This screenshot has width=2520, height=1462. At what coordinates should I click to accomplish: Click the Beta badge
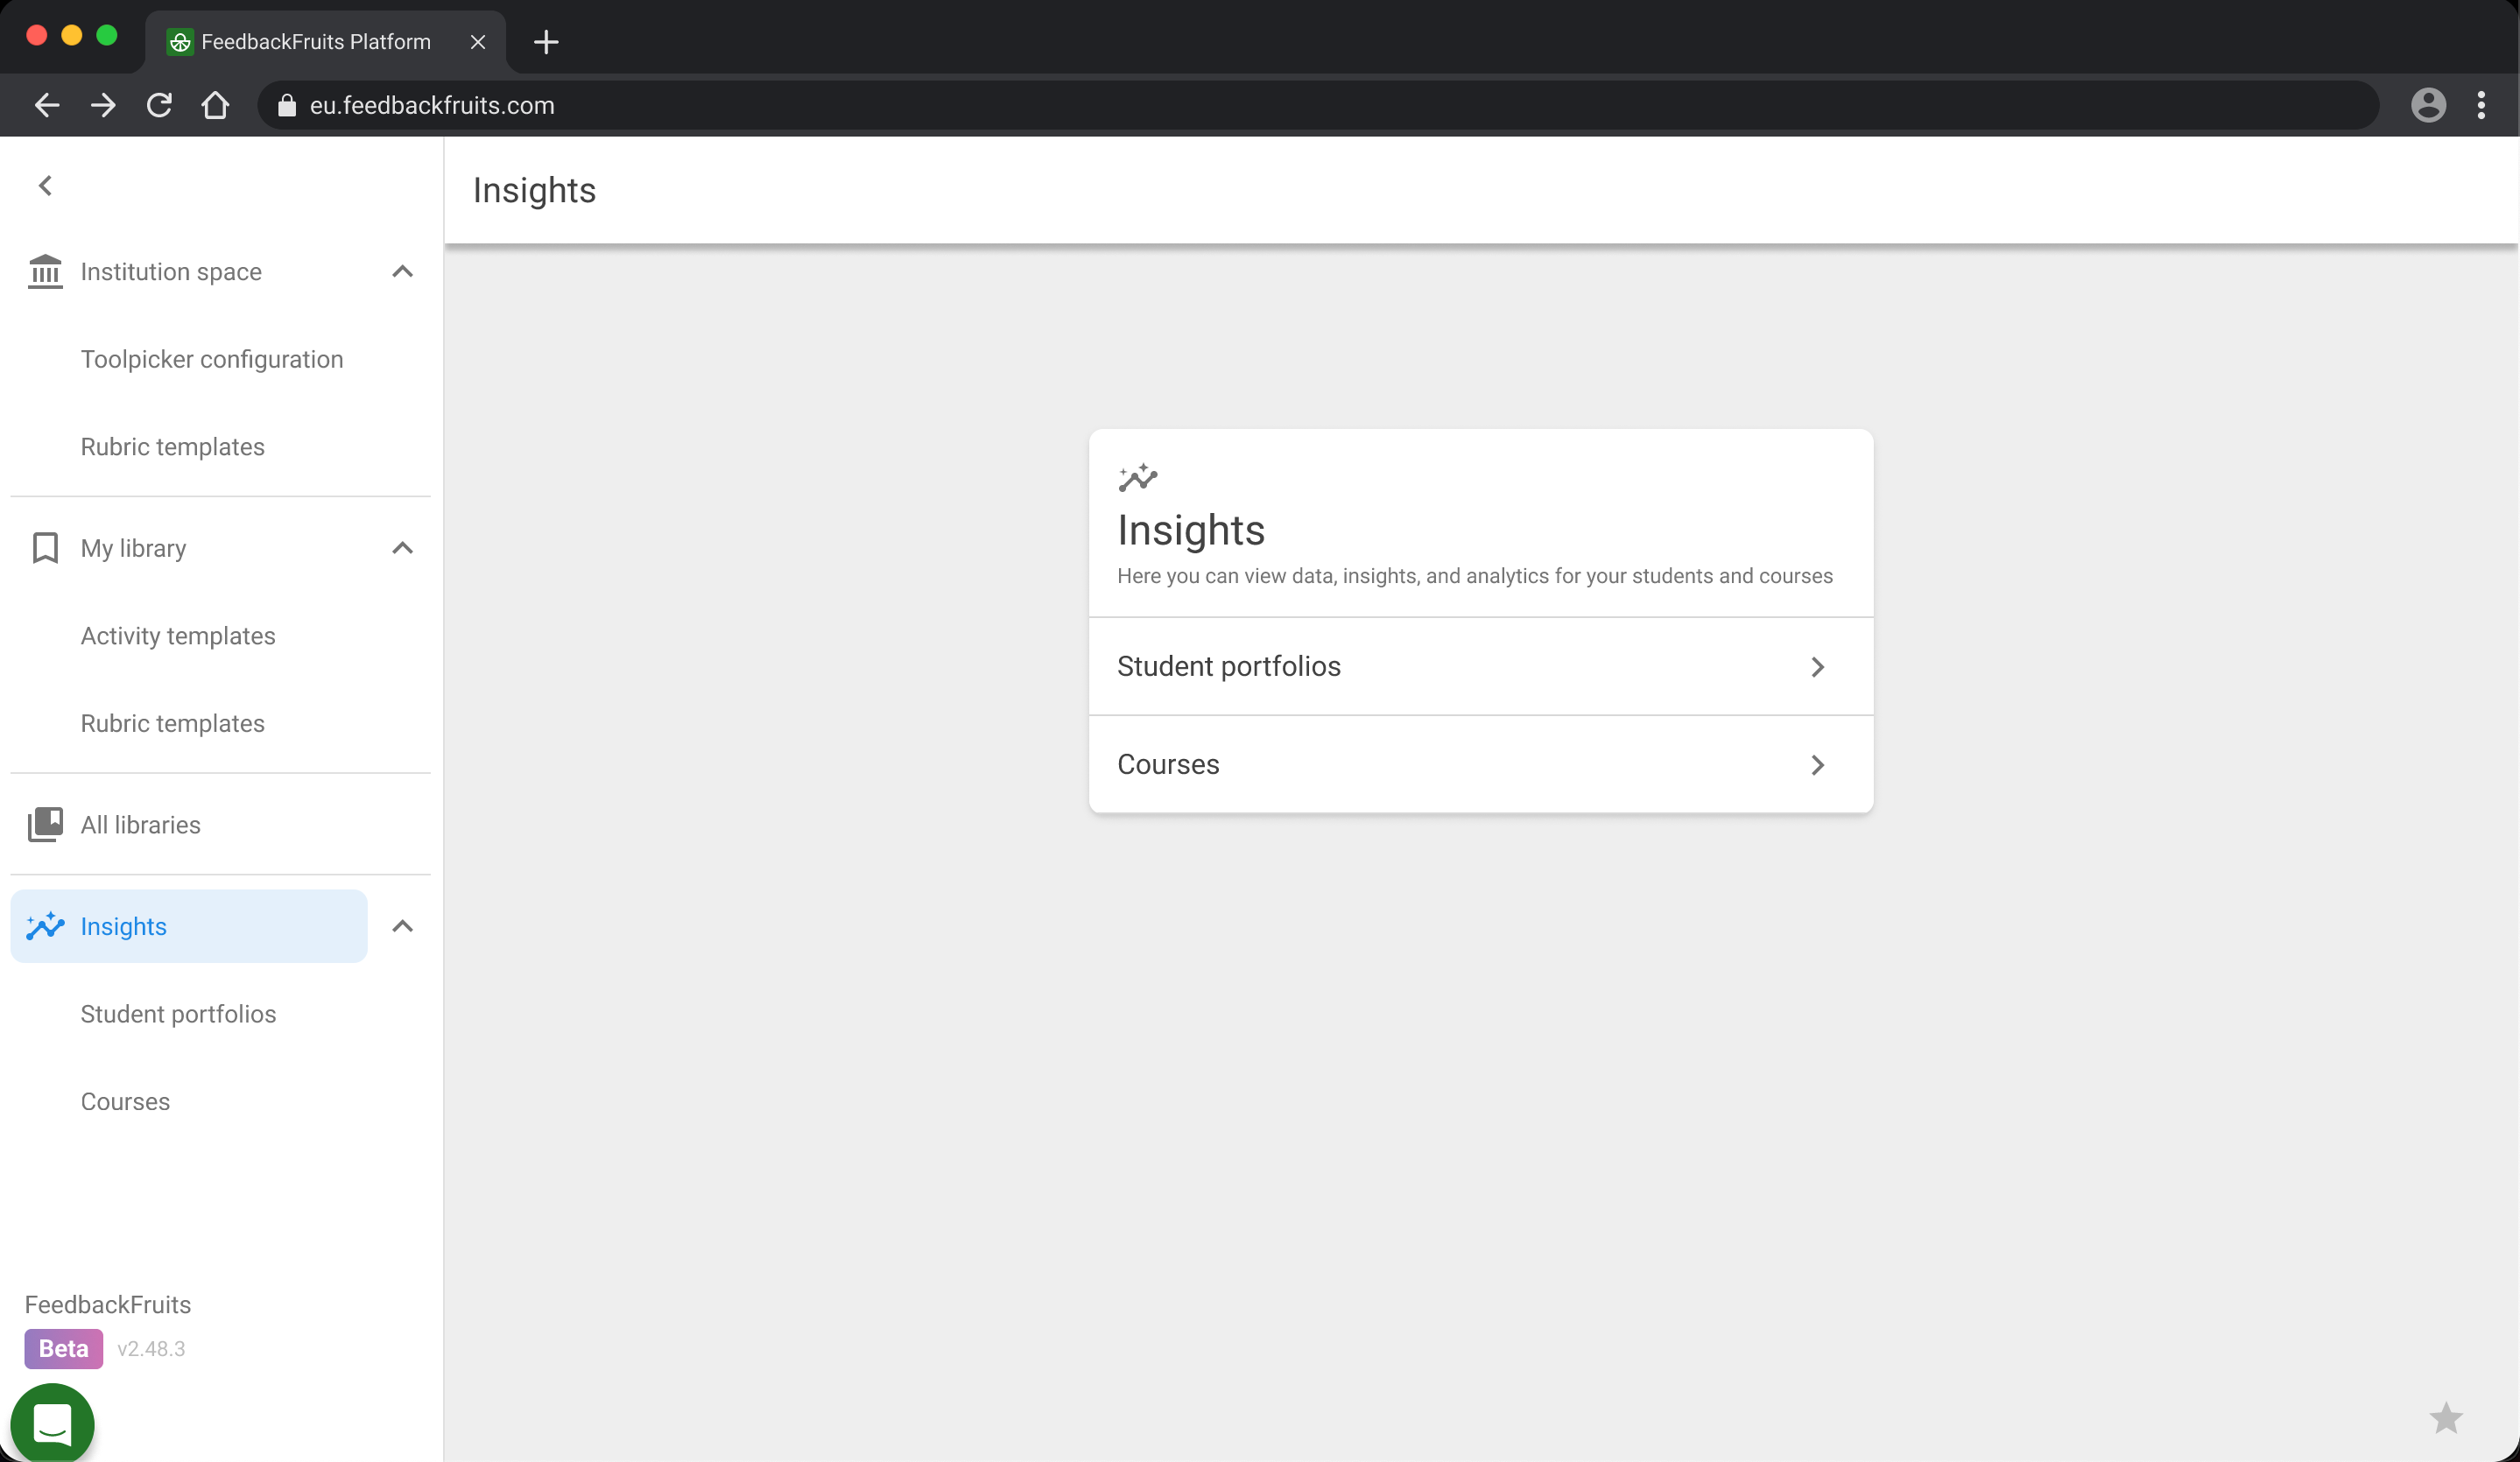click(64, 1348)
